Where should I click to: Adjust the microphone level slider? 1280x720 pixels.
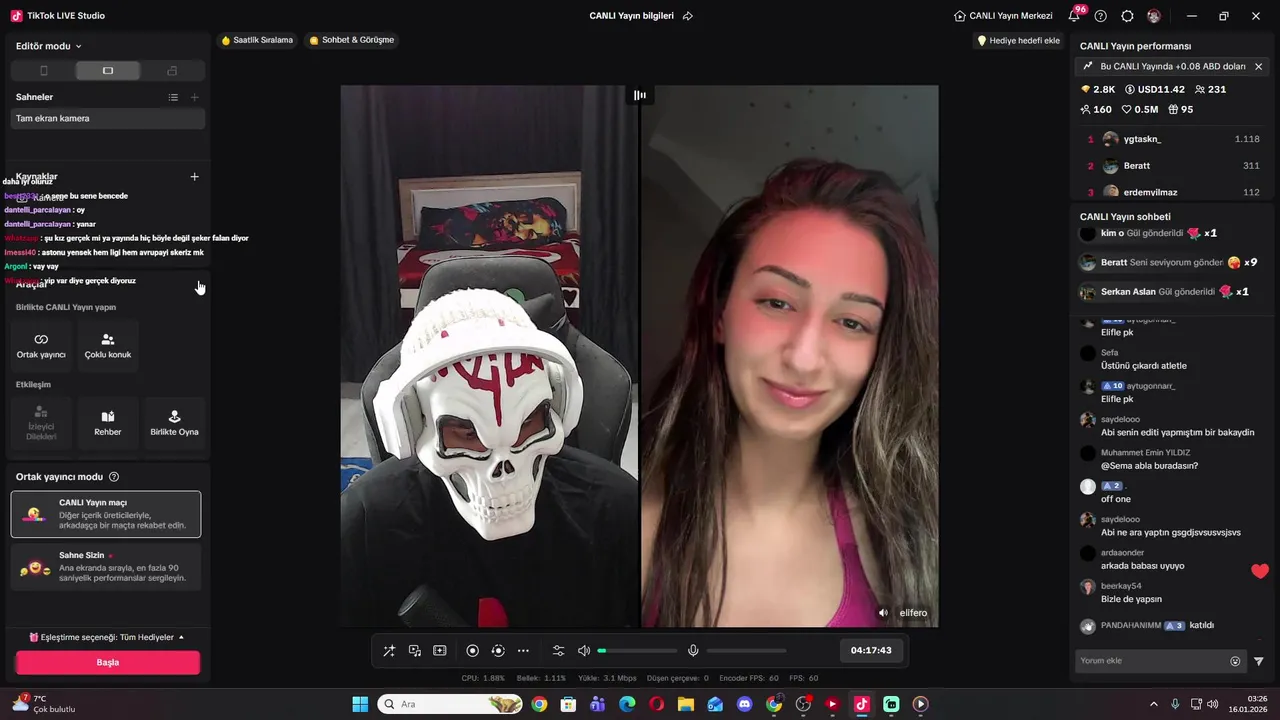pos(746,651)
